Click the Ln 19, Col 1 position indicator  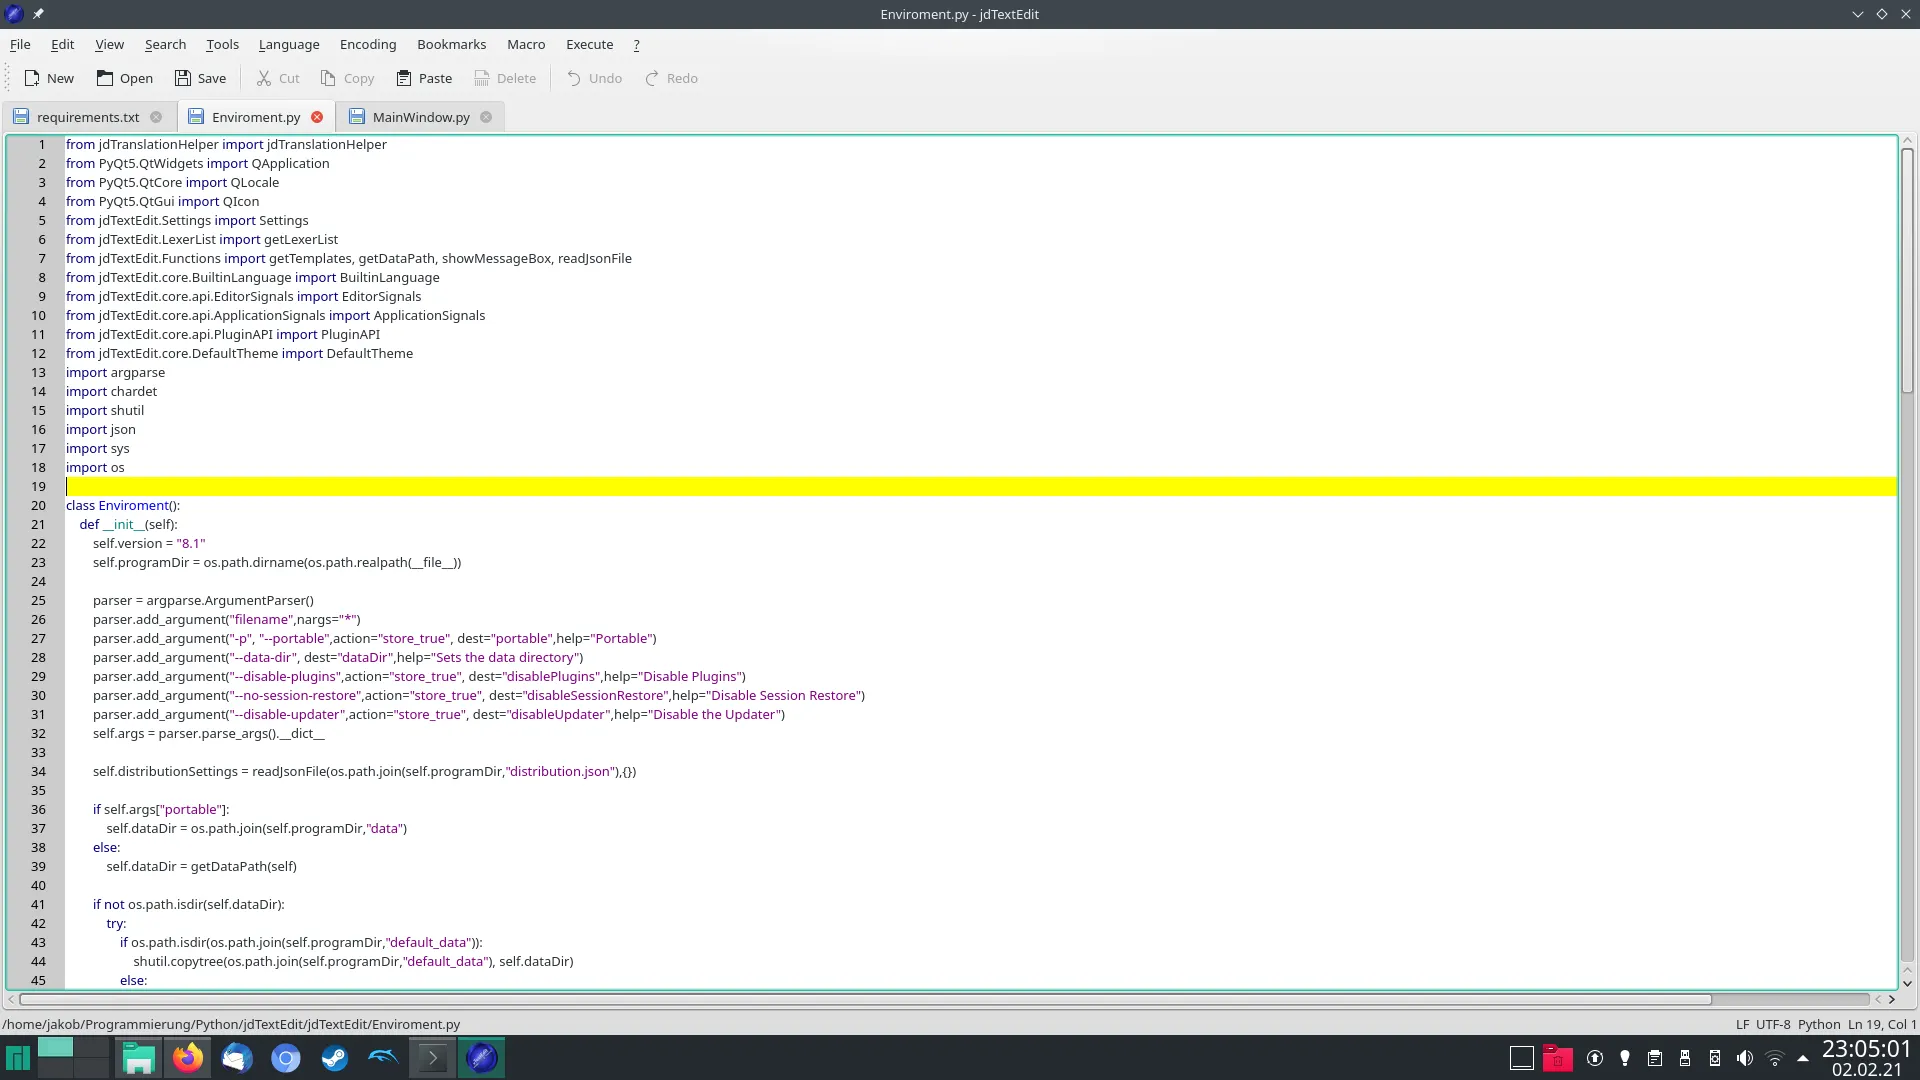click(x=1882, y=1024)
